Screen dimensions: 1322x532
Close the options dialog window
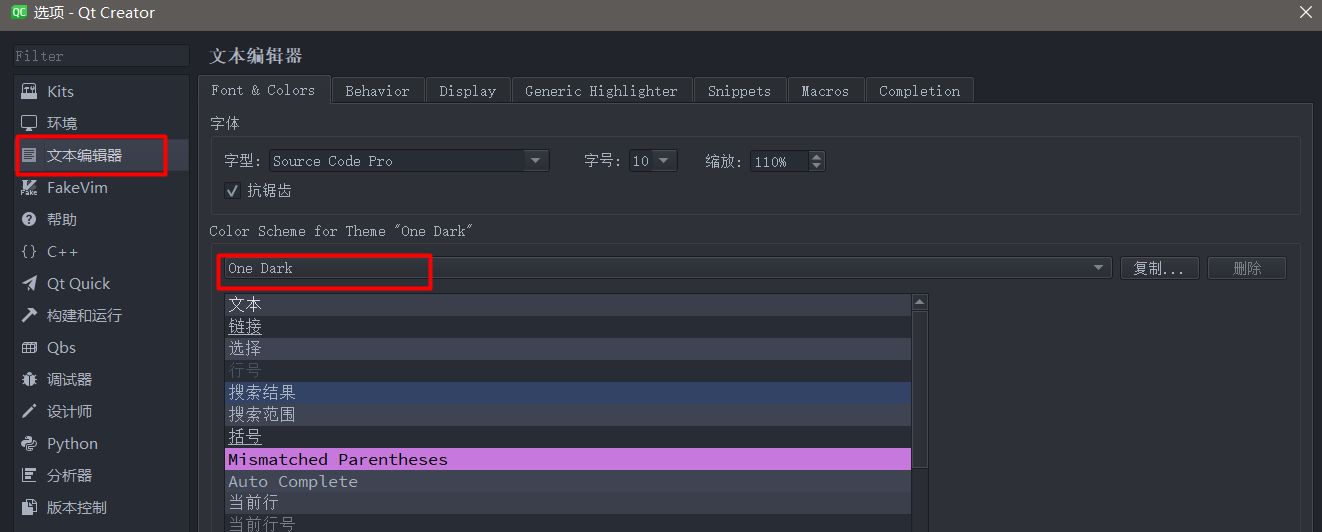[x=1305, y=12]
